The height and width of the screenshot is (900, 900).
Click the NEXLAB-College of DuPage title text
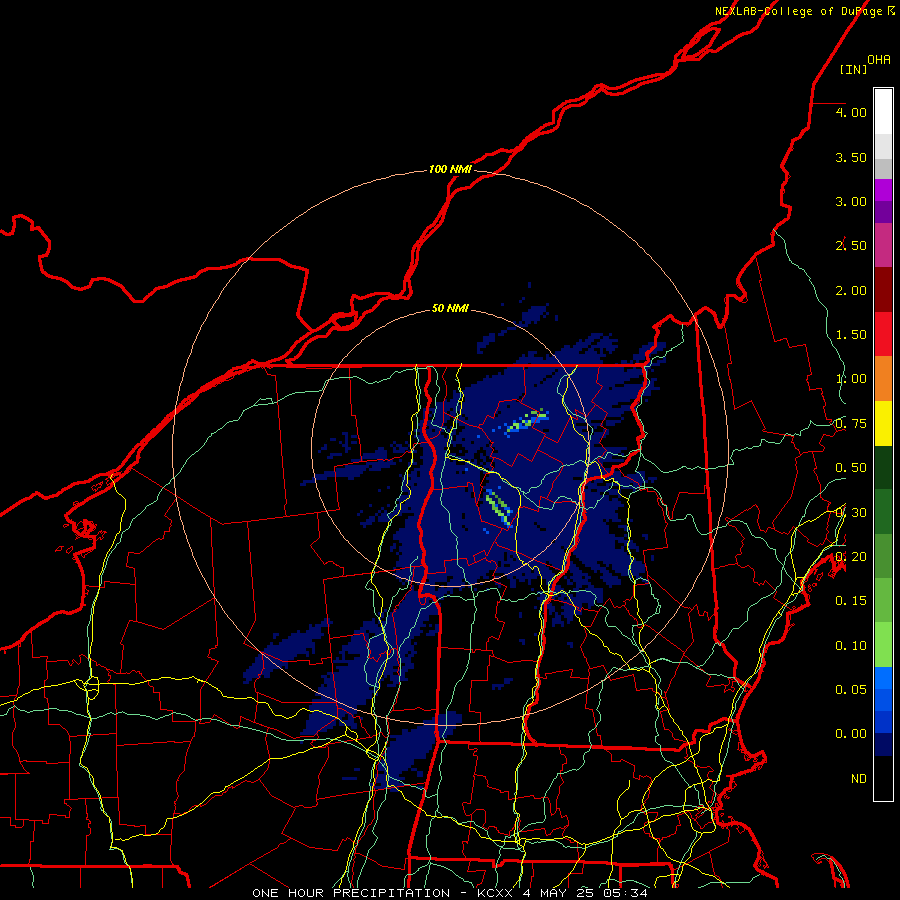click(798, 11)
